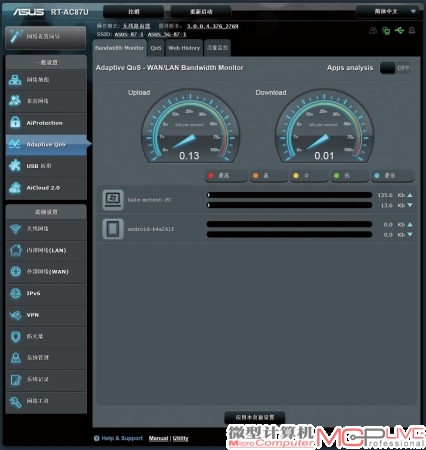
Task: Switch to the QoS tab
Action: click(156, 48)
